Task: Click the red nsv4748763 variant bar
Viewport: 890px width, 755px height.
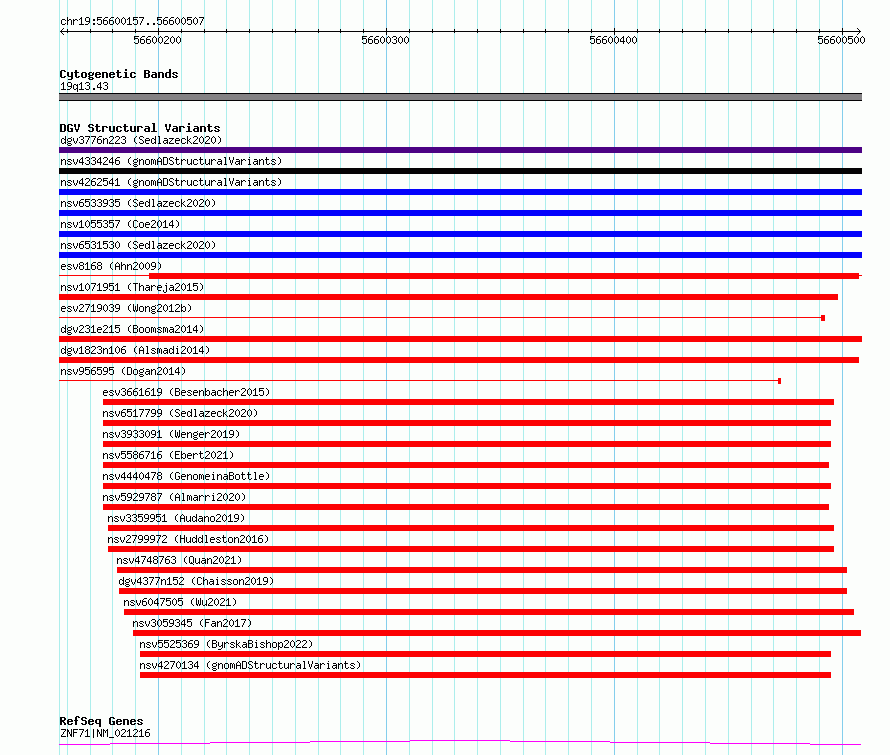Action: point(482,570)
